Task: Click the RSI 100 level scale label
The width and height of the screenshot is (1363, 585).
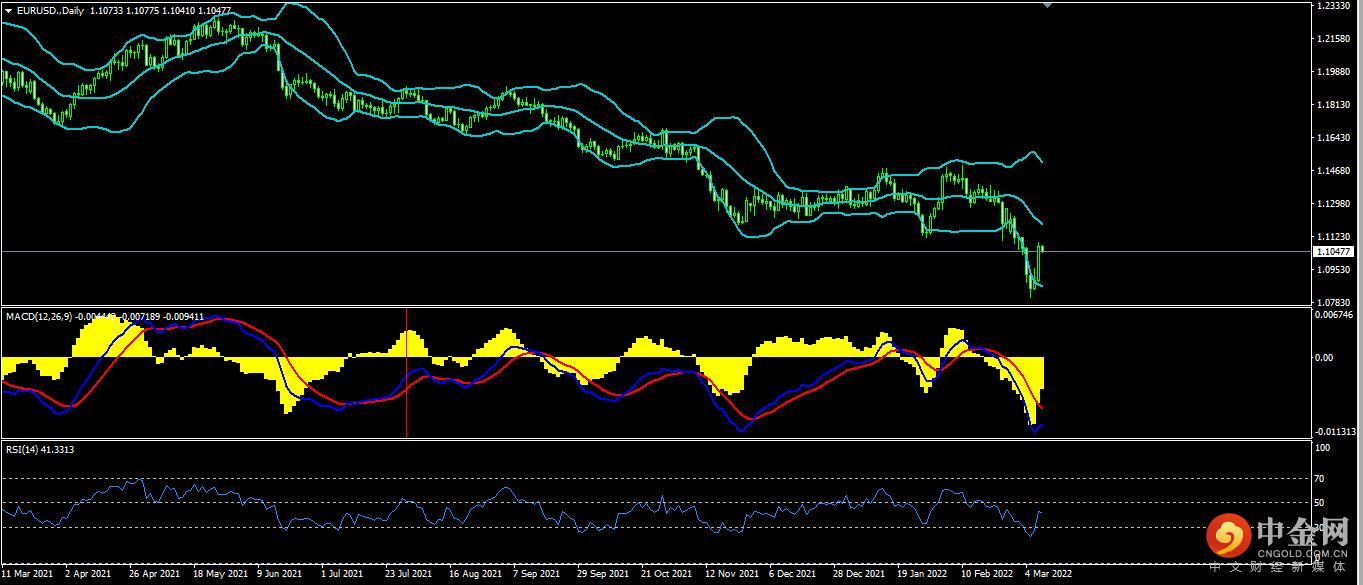Action: (x=1322, y=448)
